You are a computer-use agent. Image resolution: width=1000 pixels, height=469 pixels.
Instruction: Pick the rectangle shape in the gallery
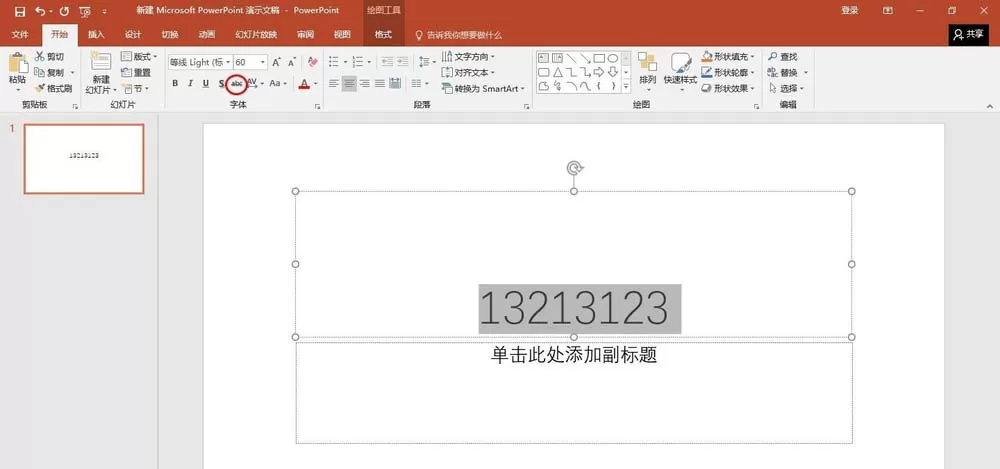[x=599, y=58]
